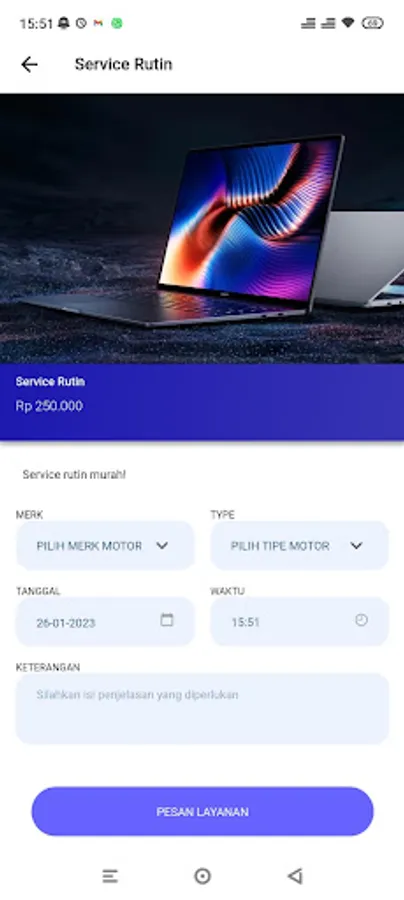Screen dimensions: 404x900
Task: Tap the back arrow icon
Action: [29, 64]
